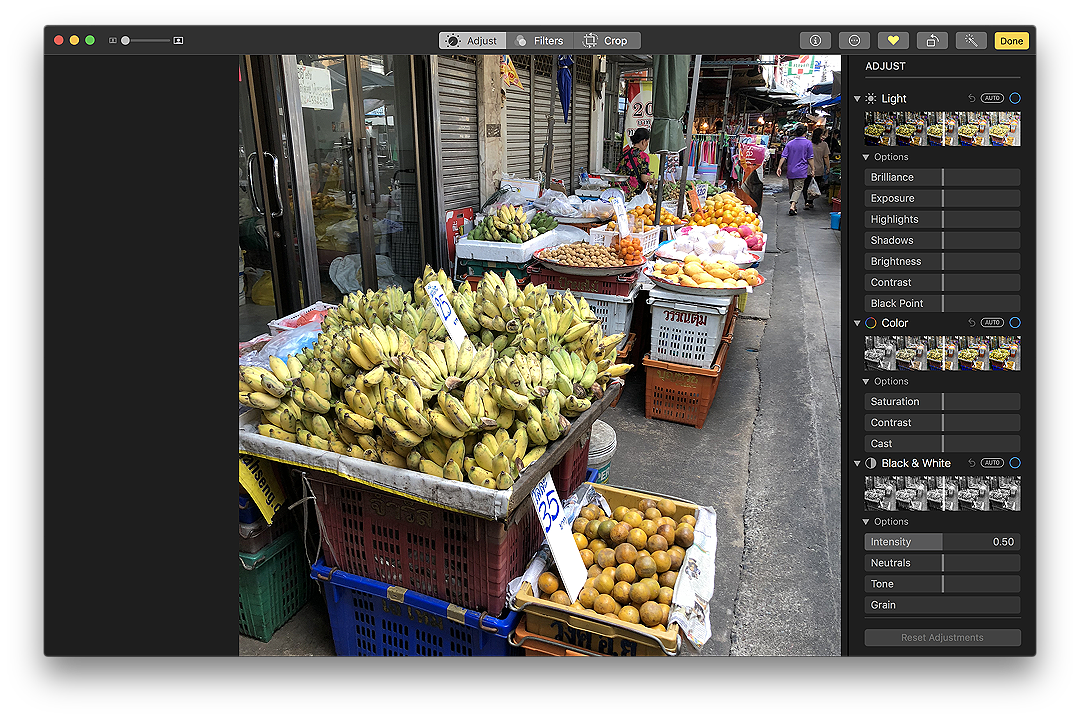Click the More options ellipsis icon
The image size is (1080, 719).
point(854,41)
